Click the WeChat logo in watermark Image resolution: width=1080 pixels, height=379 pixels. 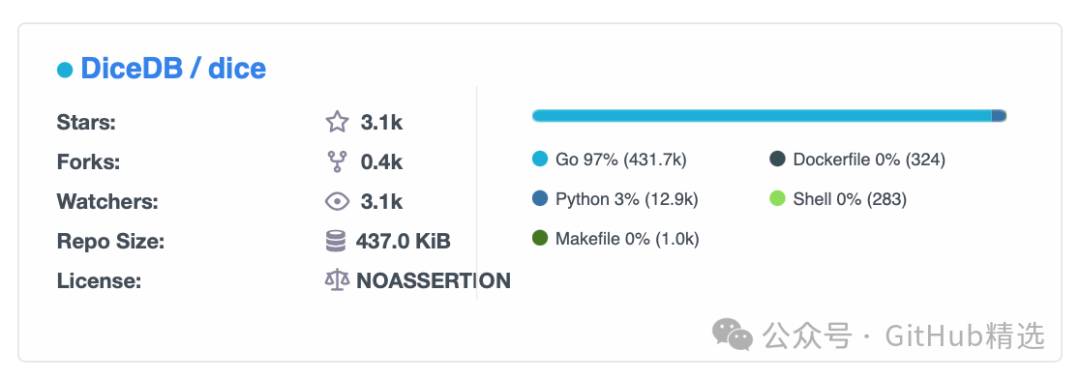[x=733, y=334]
